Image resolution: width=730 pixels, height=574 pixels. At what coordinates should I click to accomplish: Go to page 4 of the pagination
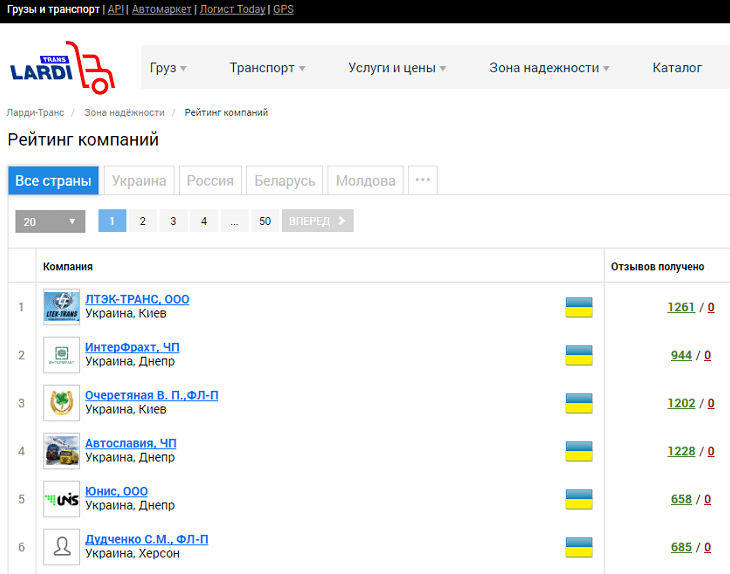(x=204, y=221)
